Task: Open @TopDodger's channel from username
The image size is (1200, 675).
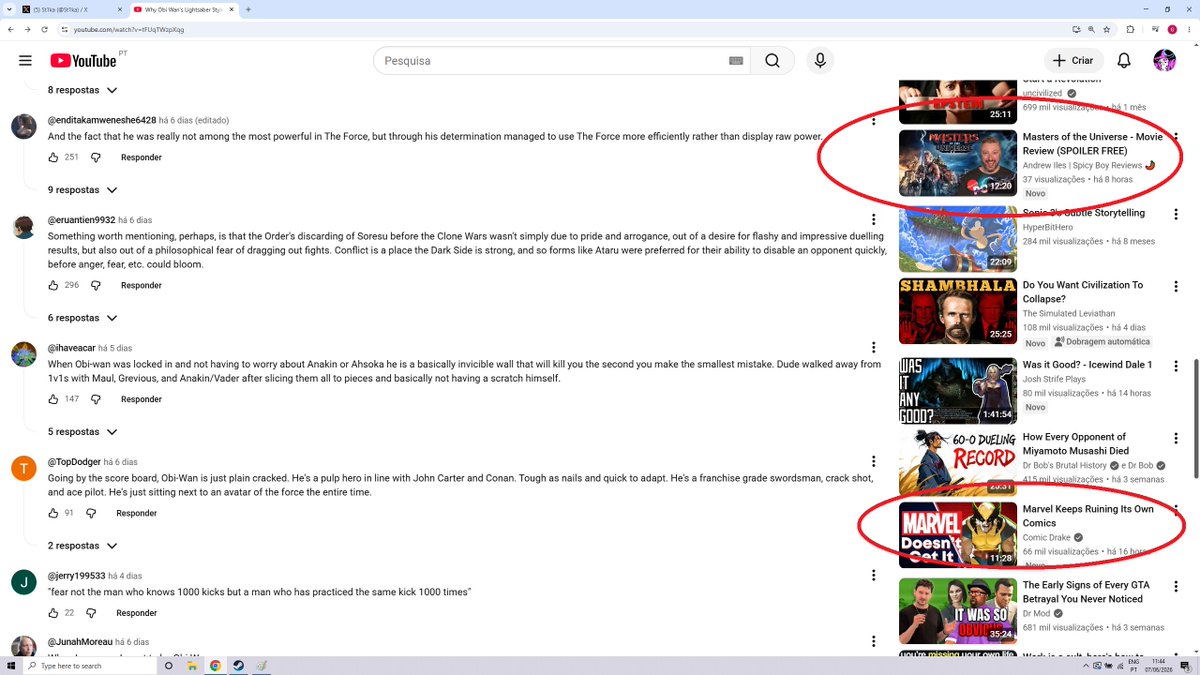Action: tap(74, 462)
